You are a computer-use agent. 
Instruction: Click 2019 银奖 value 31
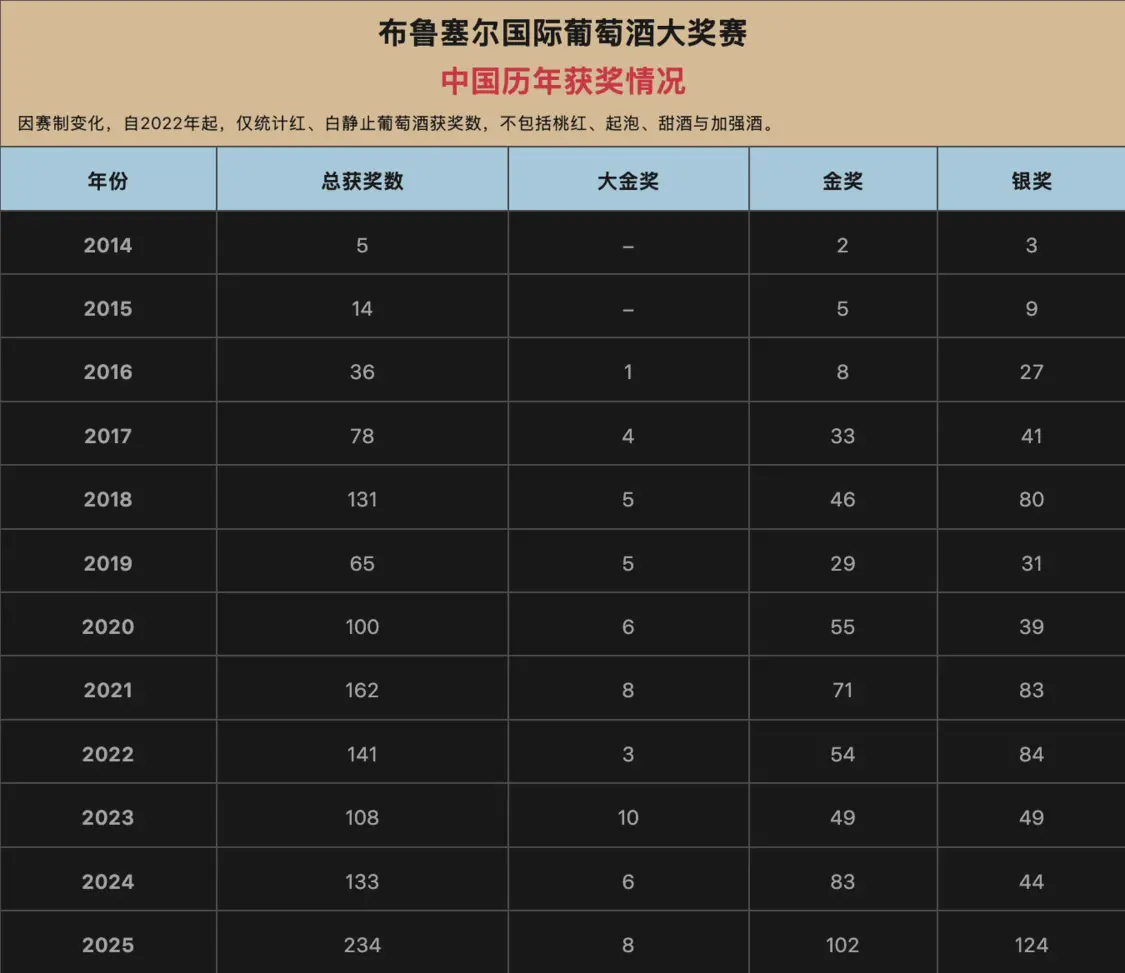(x=1031, y=563)
